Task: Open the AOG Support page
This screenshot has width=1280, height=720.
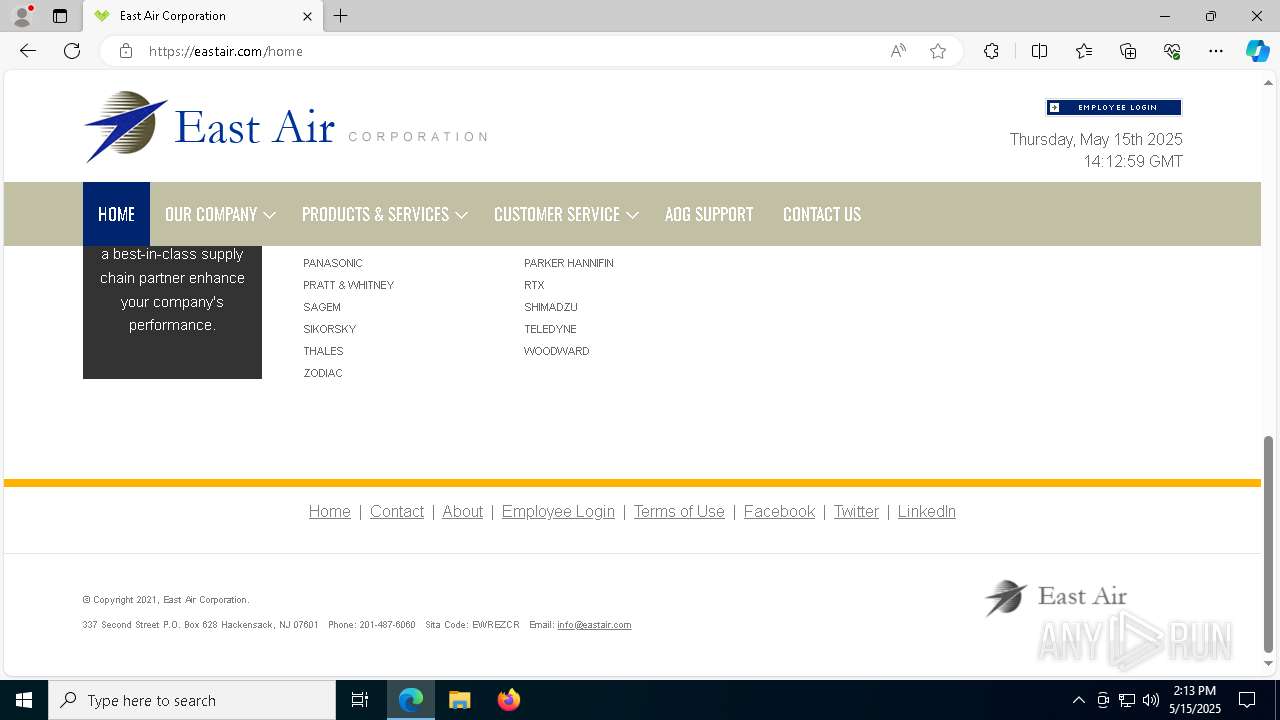Action: [x=709, y=214]
